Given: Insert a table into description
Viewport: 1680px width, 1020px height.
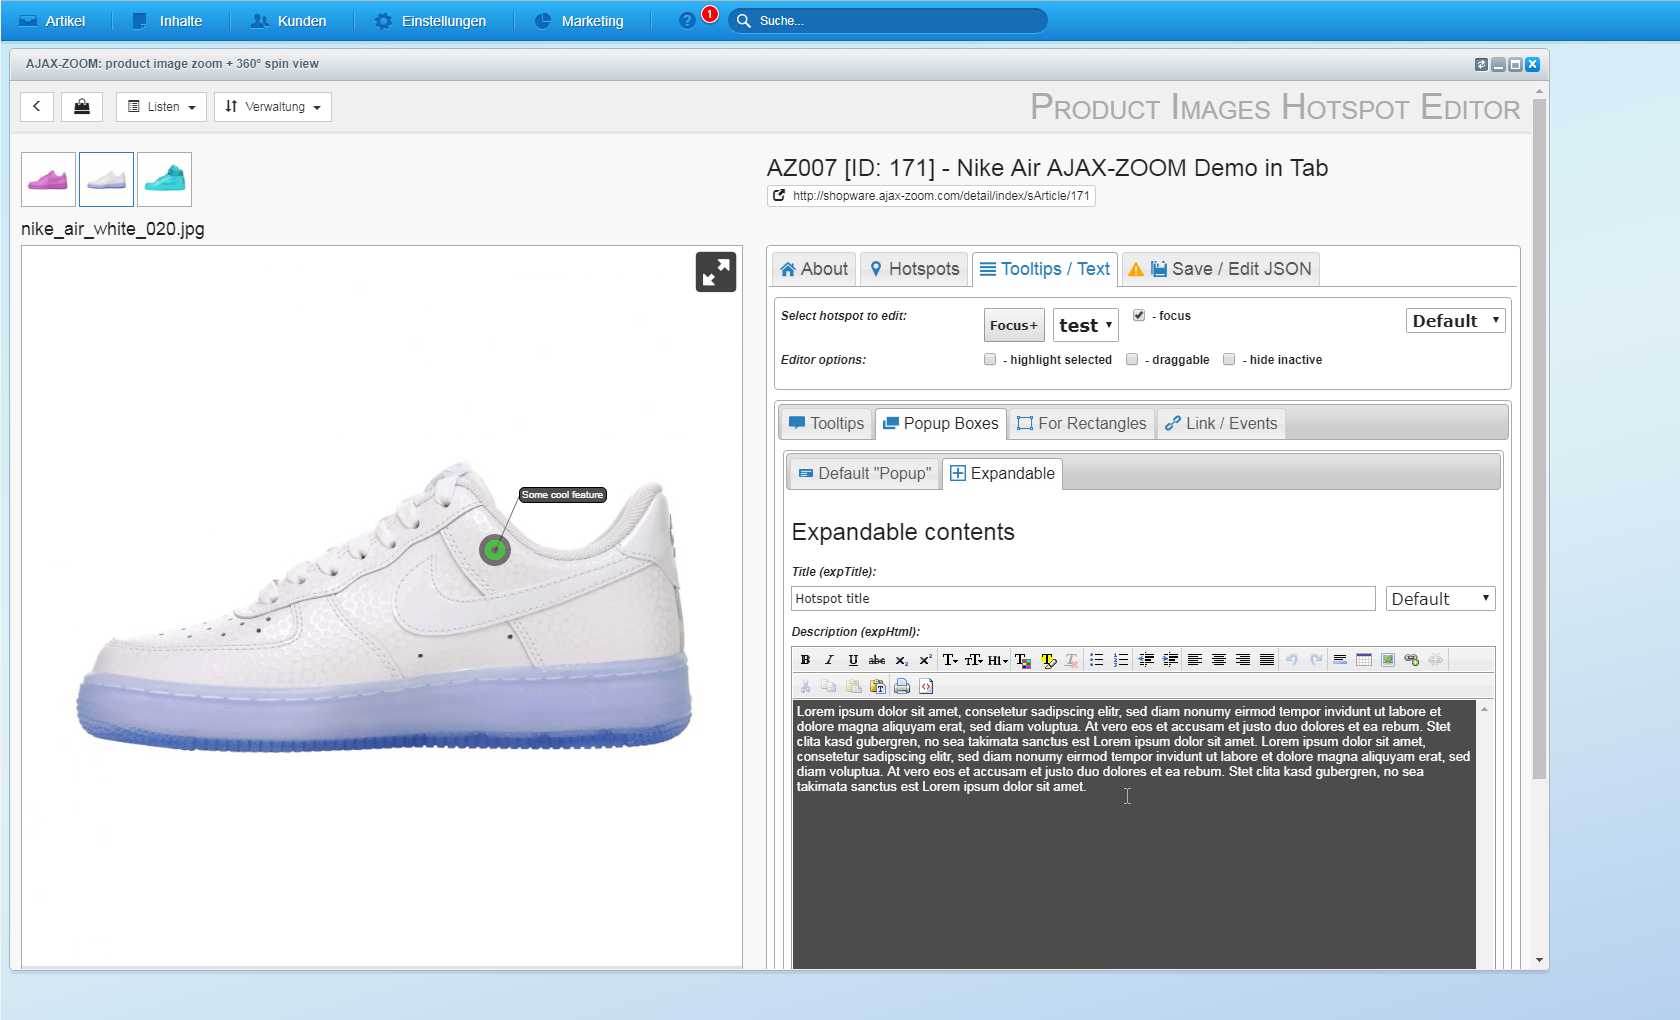Looking at the screenshot, I should coord(1364,660).
